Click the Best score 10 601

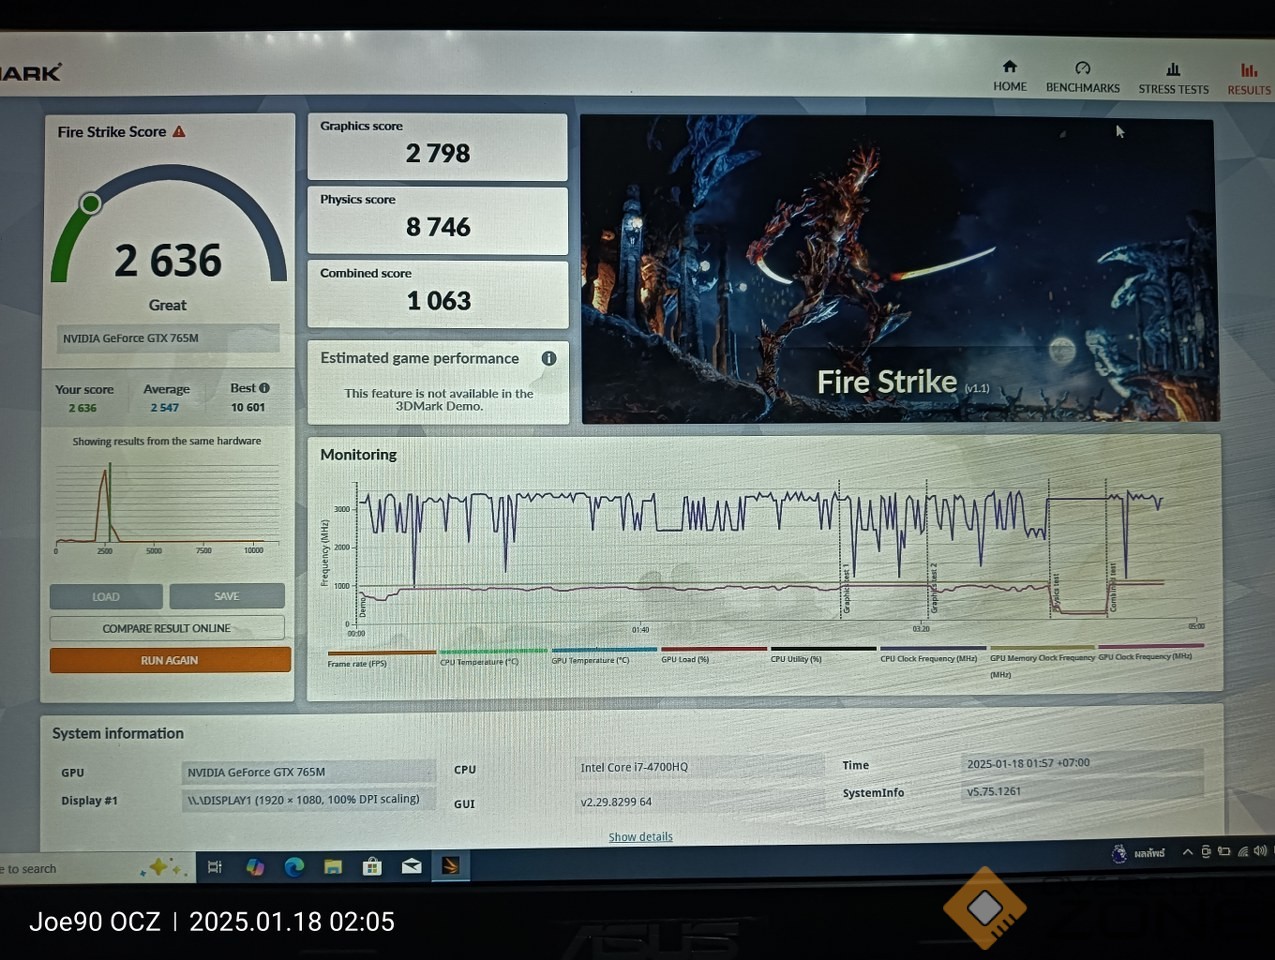[x=248, y=407]
